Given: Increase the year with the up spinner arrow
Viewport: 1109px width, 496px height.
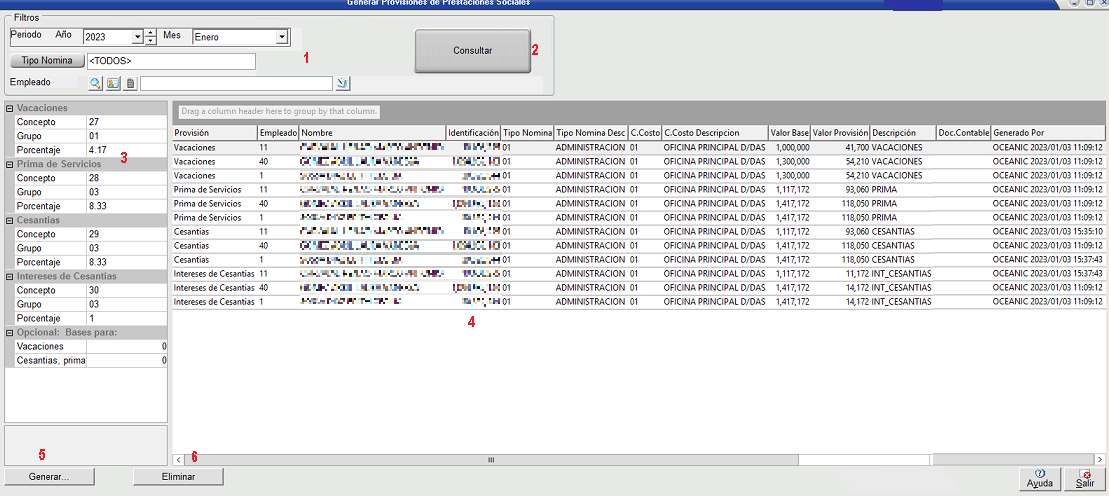Looking at the screenshot, I should pos(151,33).
